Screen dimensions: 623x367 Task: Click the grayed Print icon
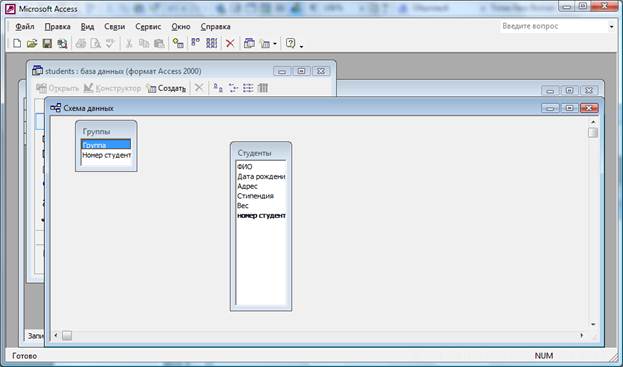click(81, 43)
